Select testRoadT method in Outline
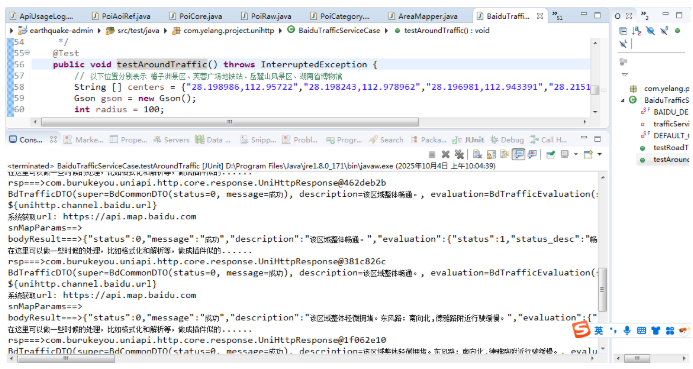693x369 pixels. point(670,148)
